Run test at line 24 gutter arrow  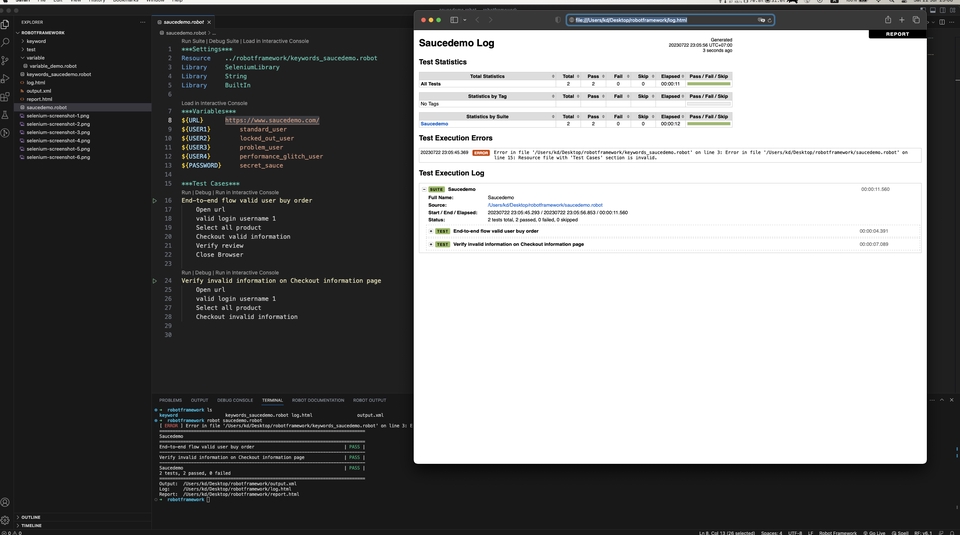[x=155, y=281]
